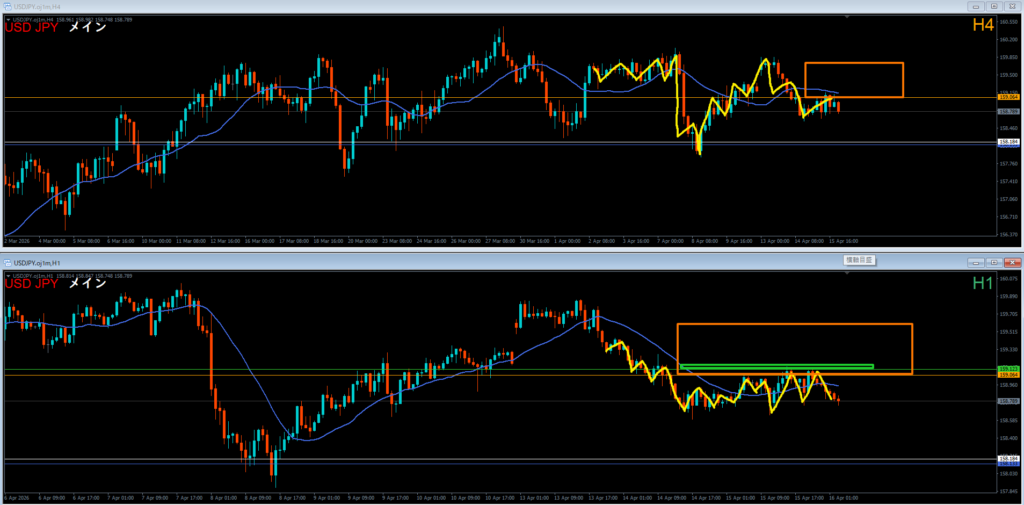Click the green 159.123 price label on H1
The image size is (1024, 505).
(x=1008, y=368)
